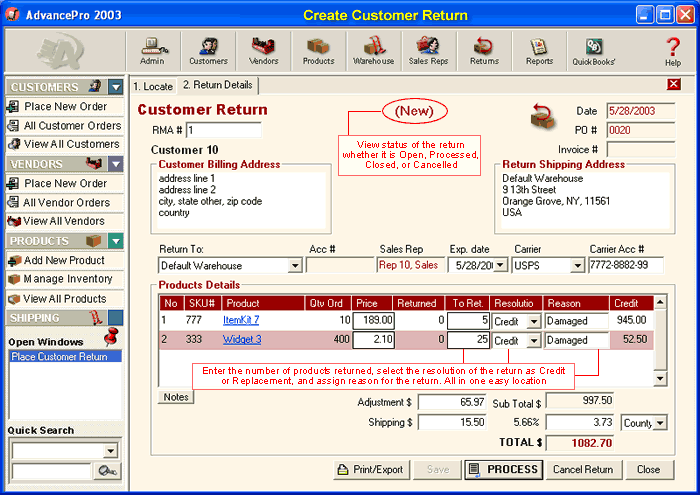Screen dimensions: 700x495
Task: Click the Sales Rep field Rep 10, Sales
Action: pyautogui.click(x=410, y=265)
